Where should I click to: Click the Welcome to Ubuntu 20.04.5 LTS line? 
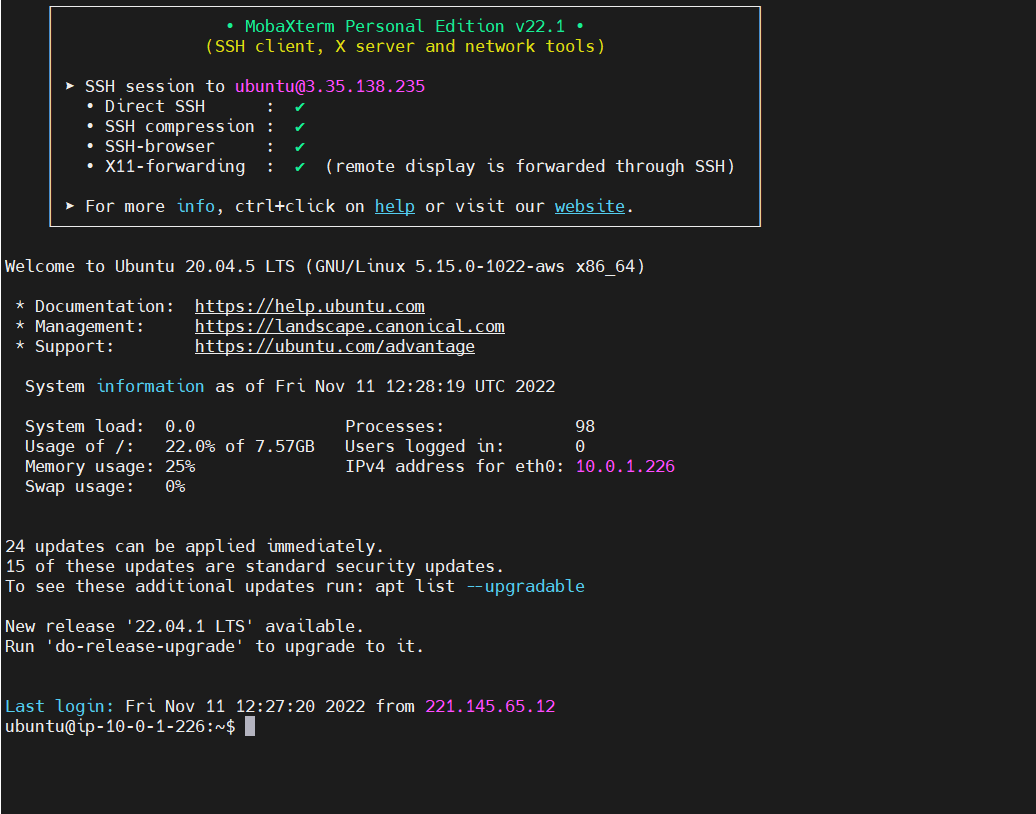(x=324, y=266)
